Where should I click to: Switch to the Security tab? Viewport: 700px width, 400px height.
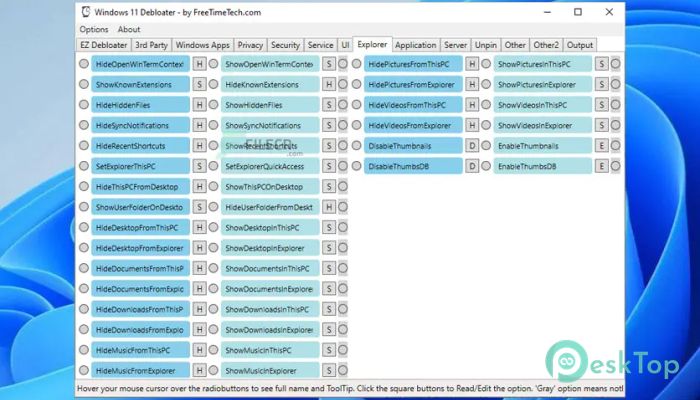(x=285, y=45)
